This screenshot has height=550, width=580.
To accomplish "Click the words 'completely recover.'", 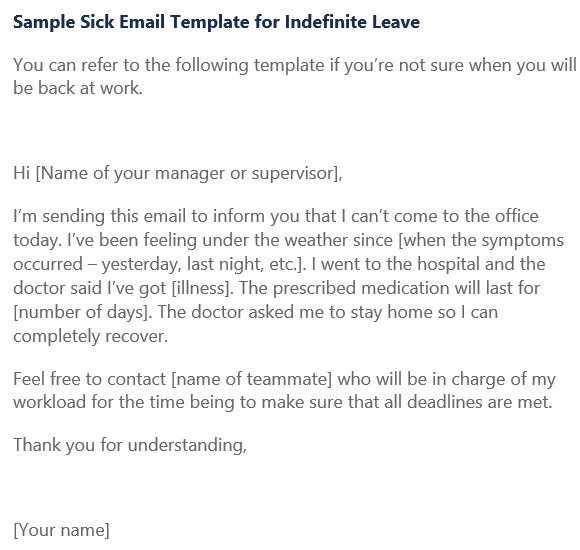I will tap(91, 337).
